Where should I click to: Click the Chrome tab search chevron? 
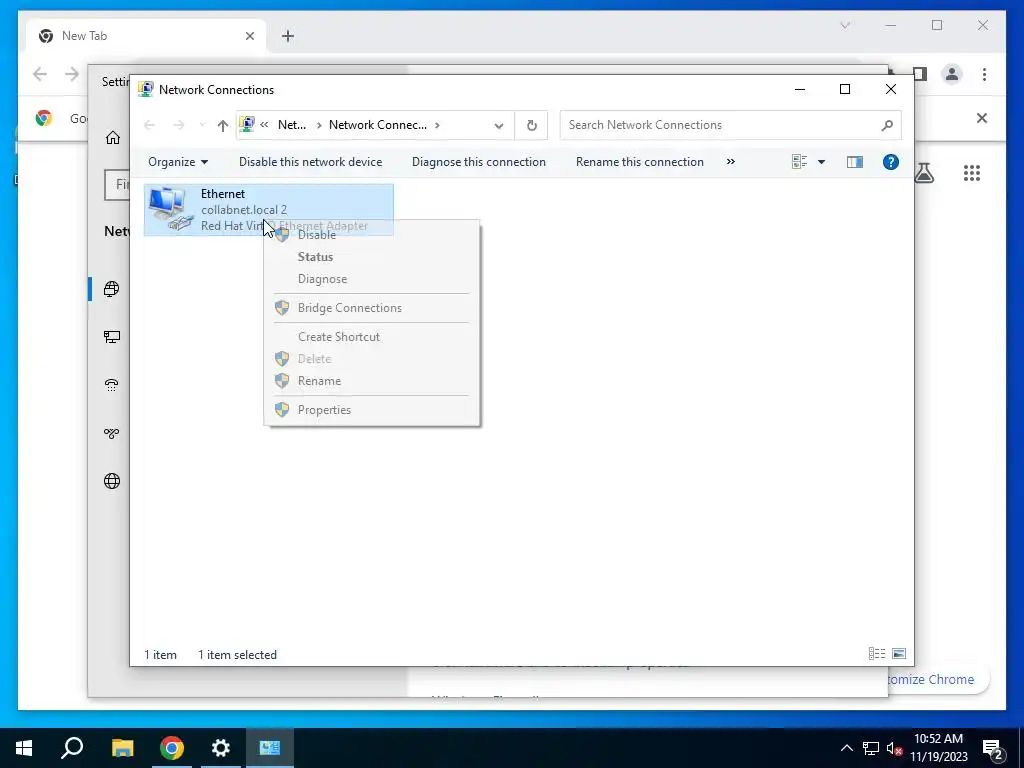[844, 25]
